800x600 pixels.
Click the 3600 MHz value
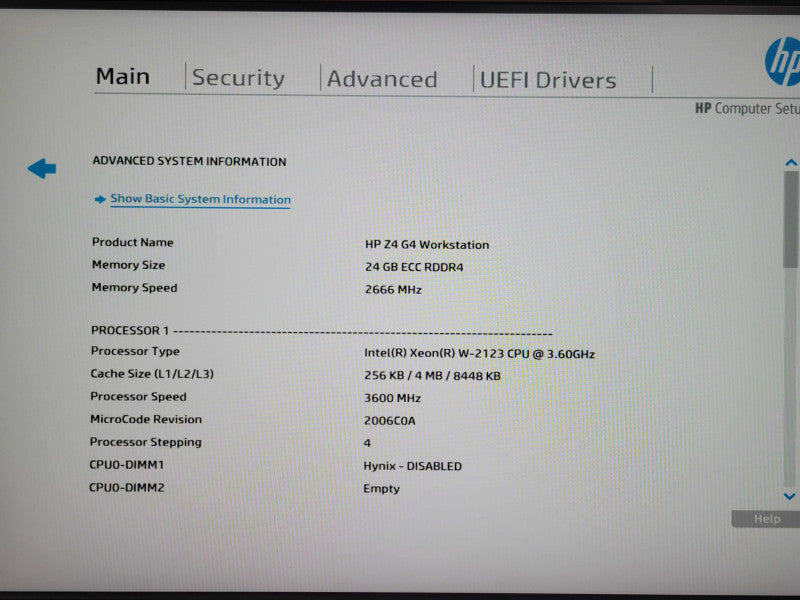tap(392, 398)
